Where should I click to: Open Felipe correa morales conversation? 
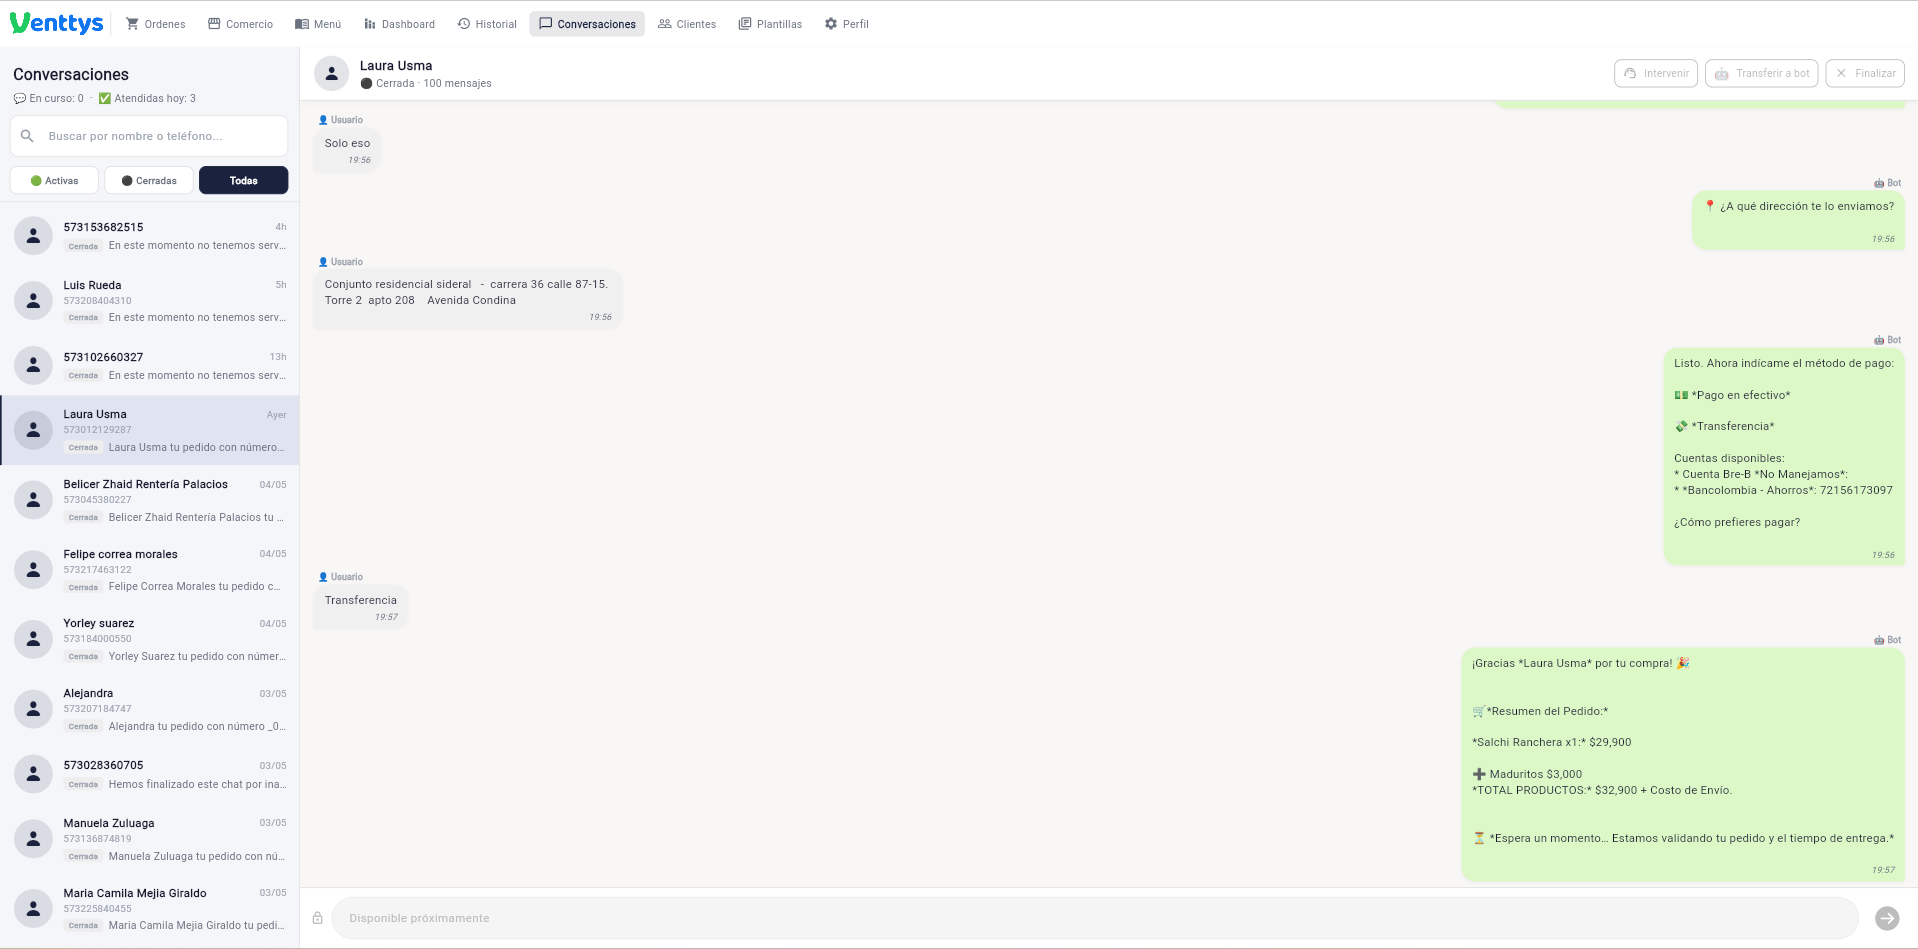(x=150, y=570)
